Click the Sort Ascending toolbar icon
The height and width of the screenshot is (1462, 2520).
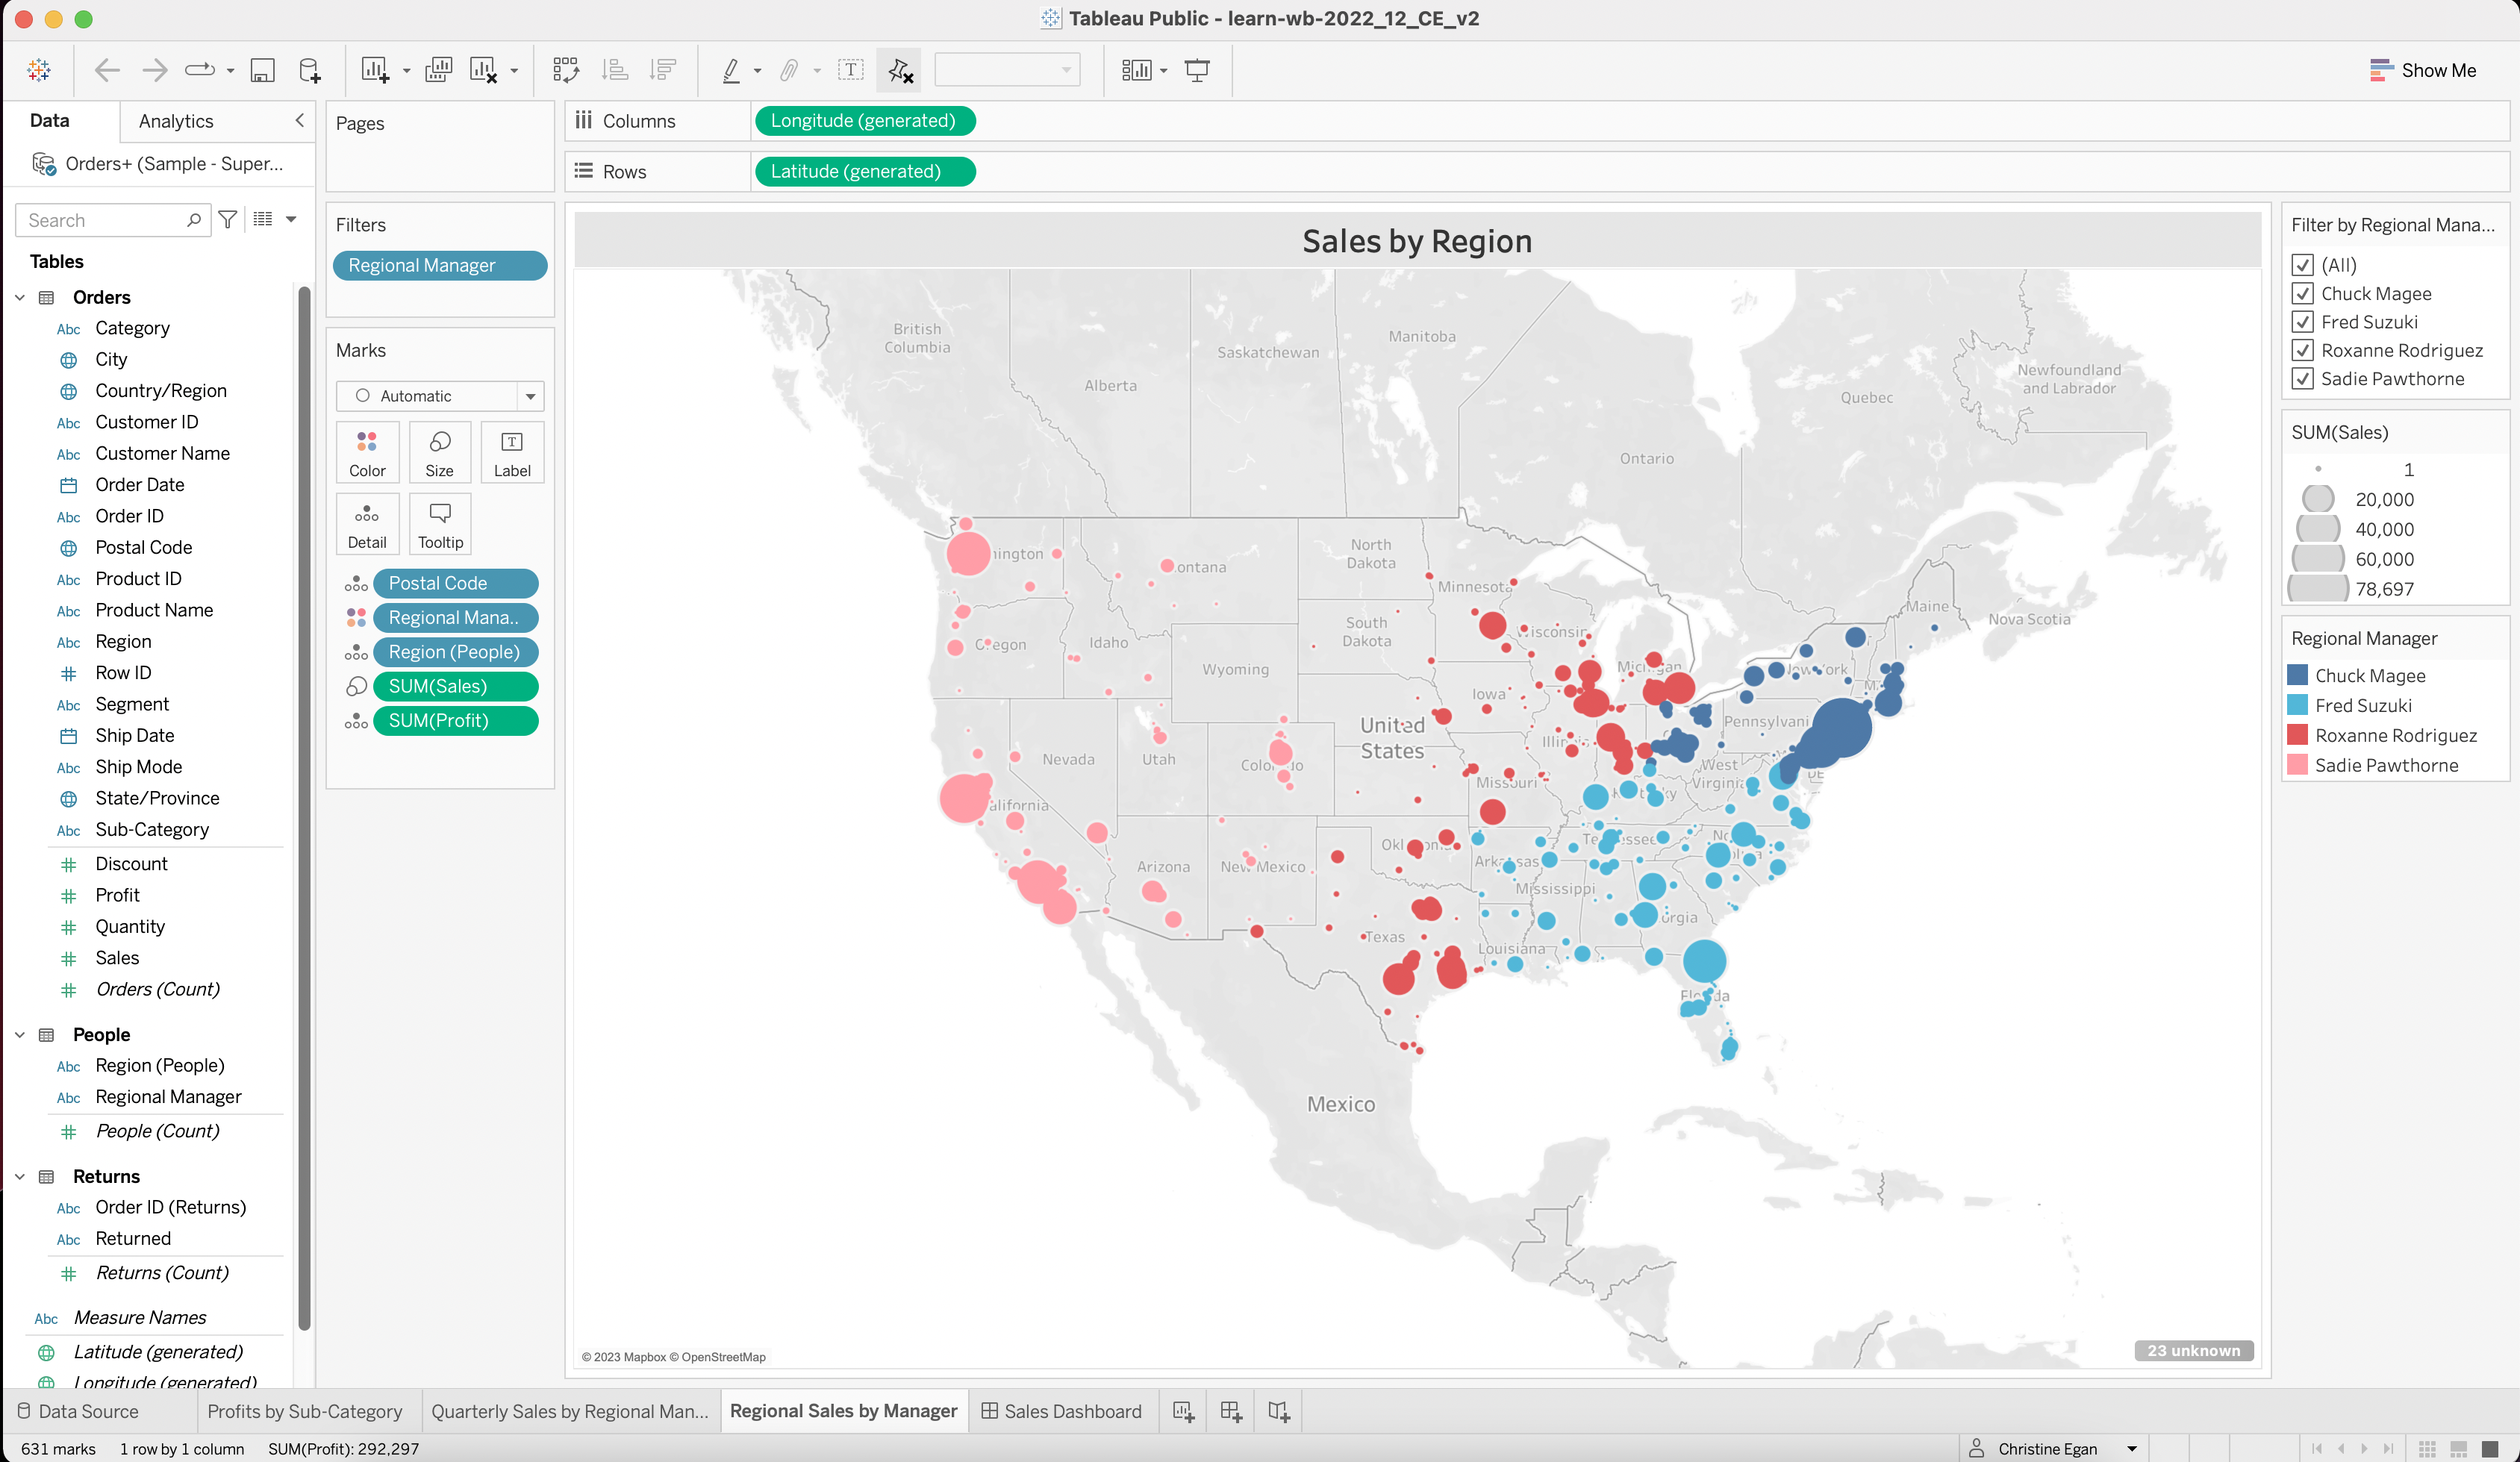(x=615, y=70)
